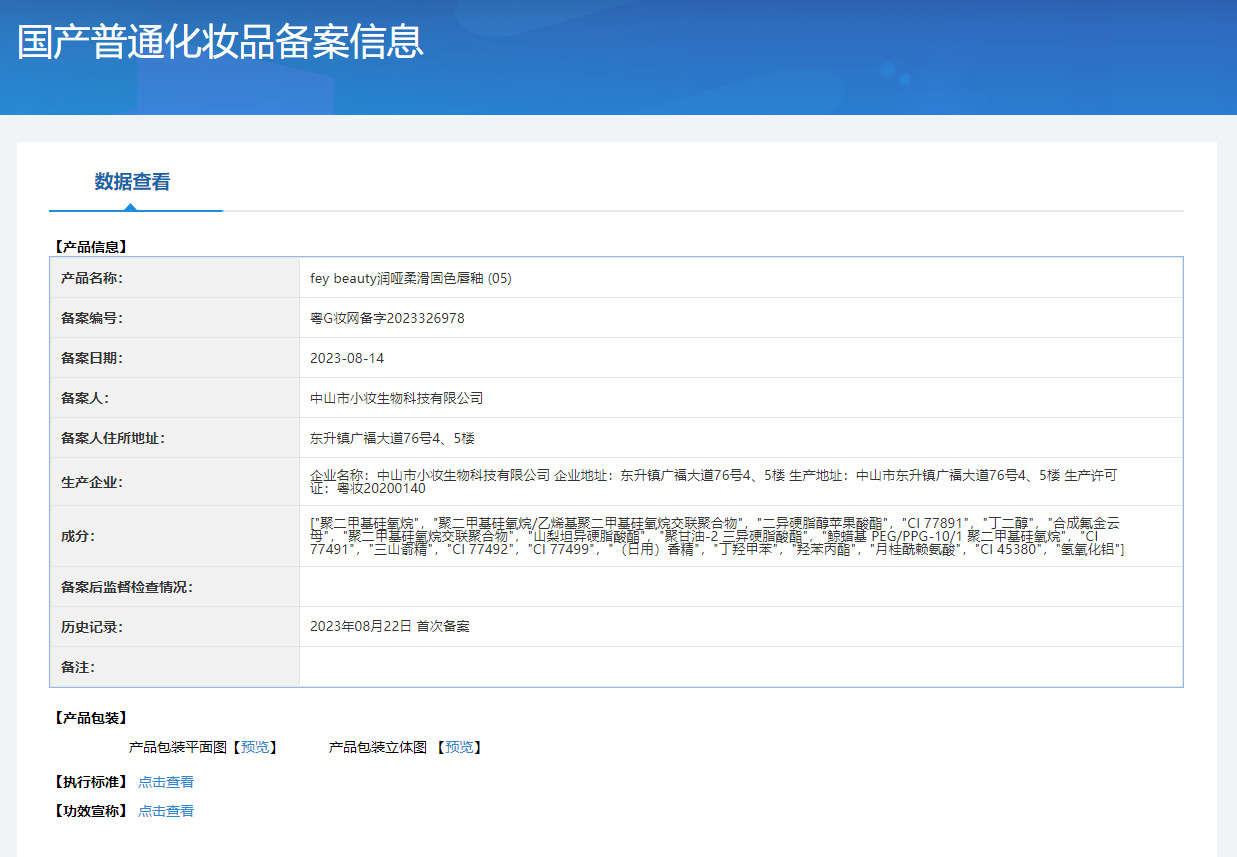The height and width of the screenshot is (857, 1237).
Task: Preview the 产品包装平面图 image
Action: coord(257,747)
